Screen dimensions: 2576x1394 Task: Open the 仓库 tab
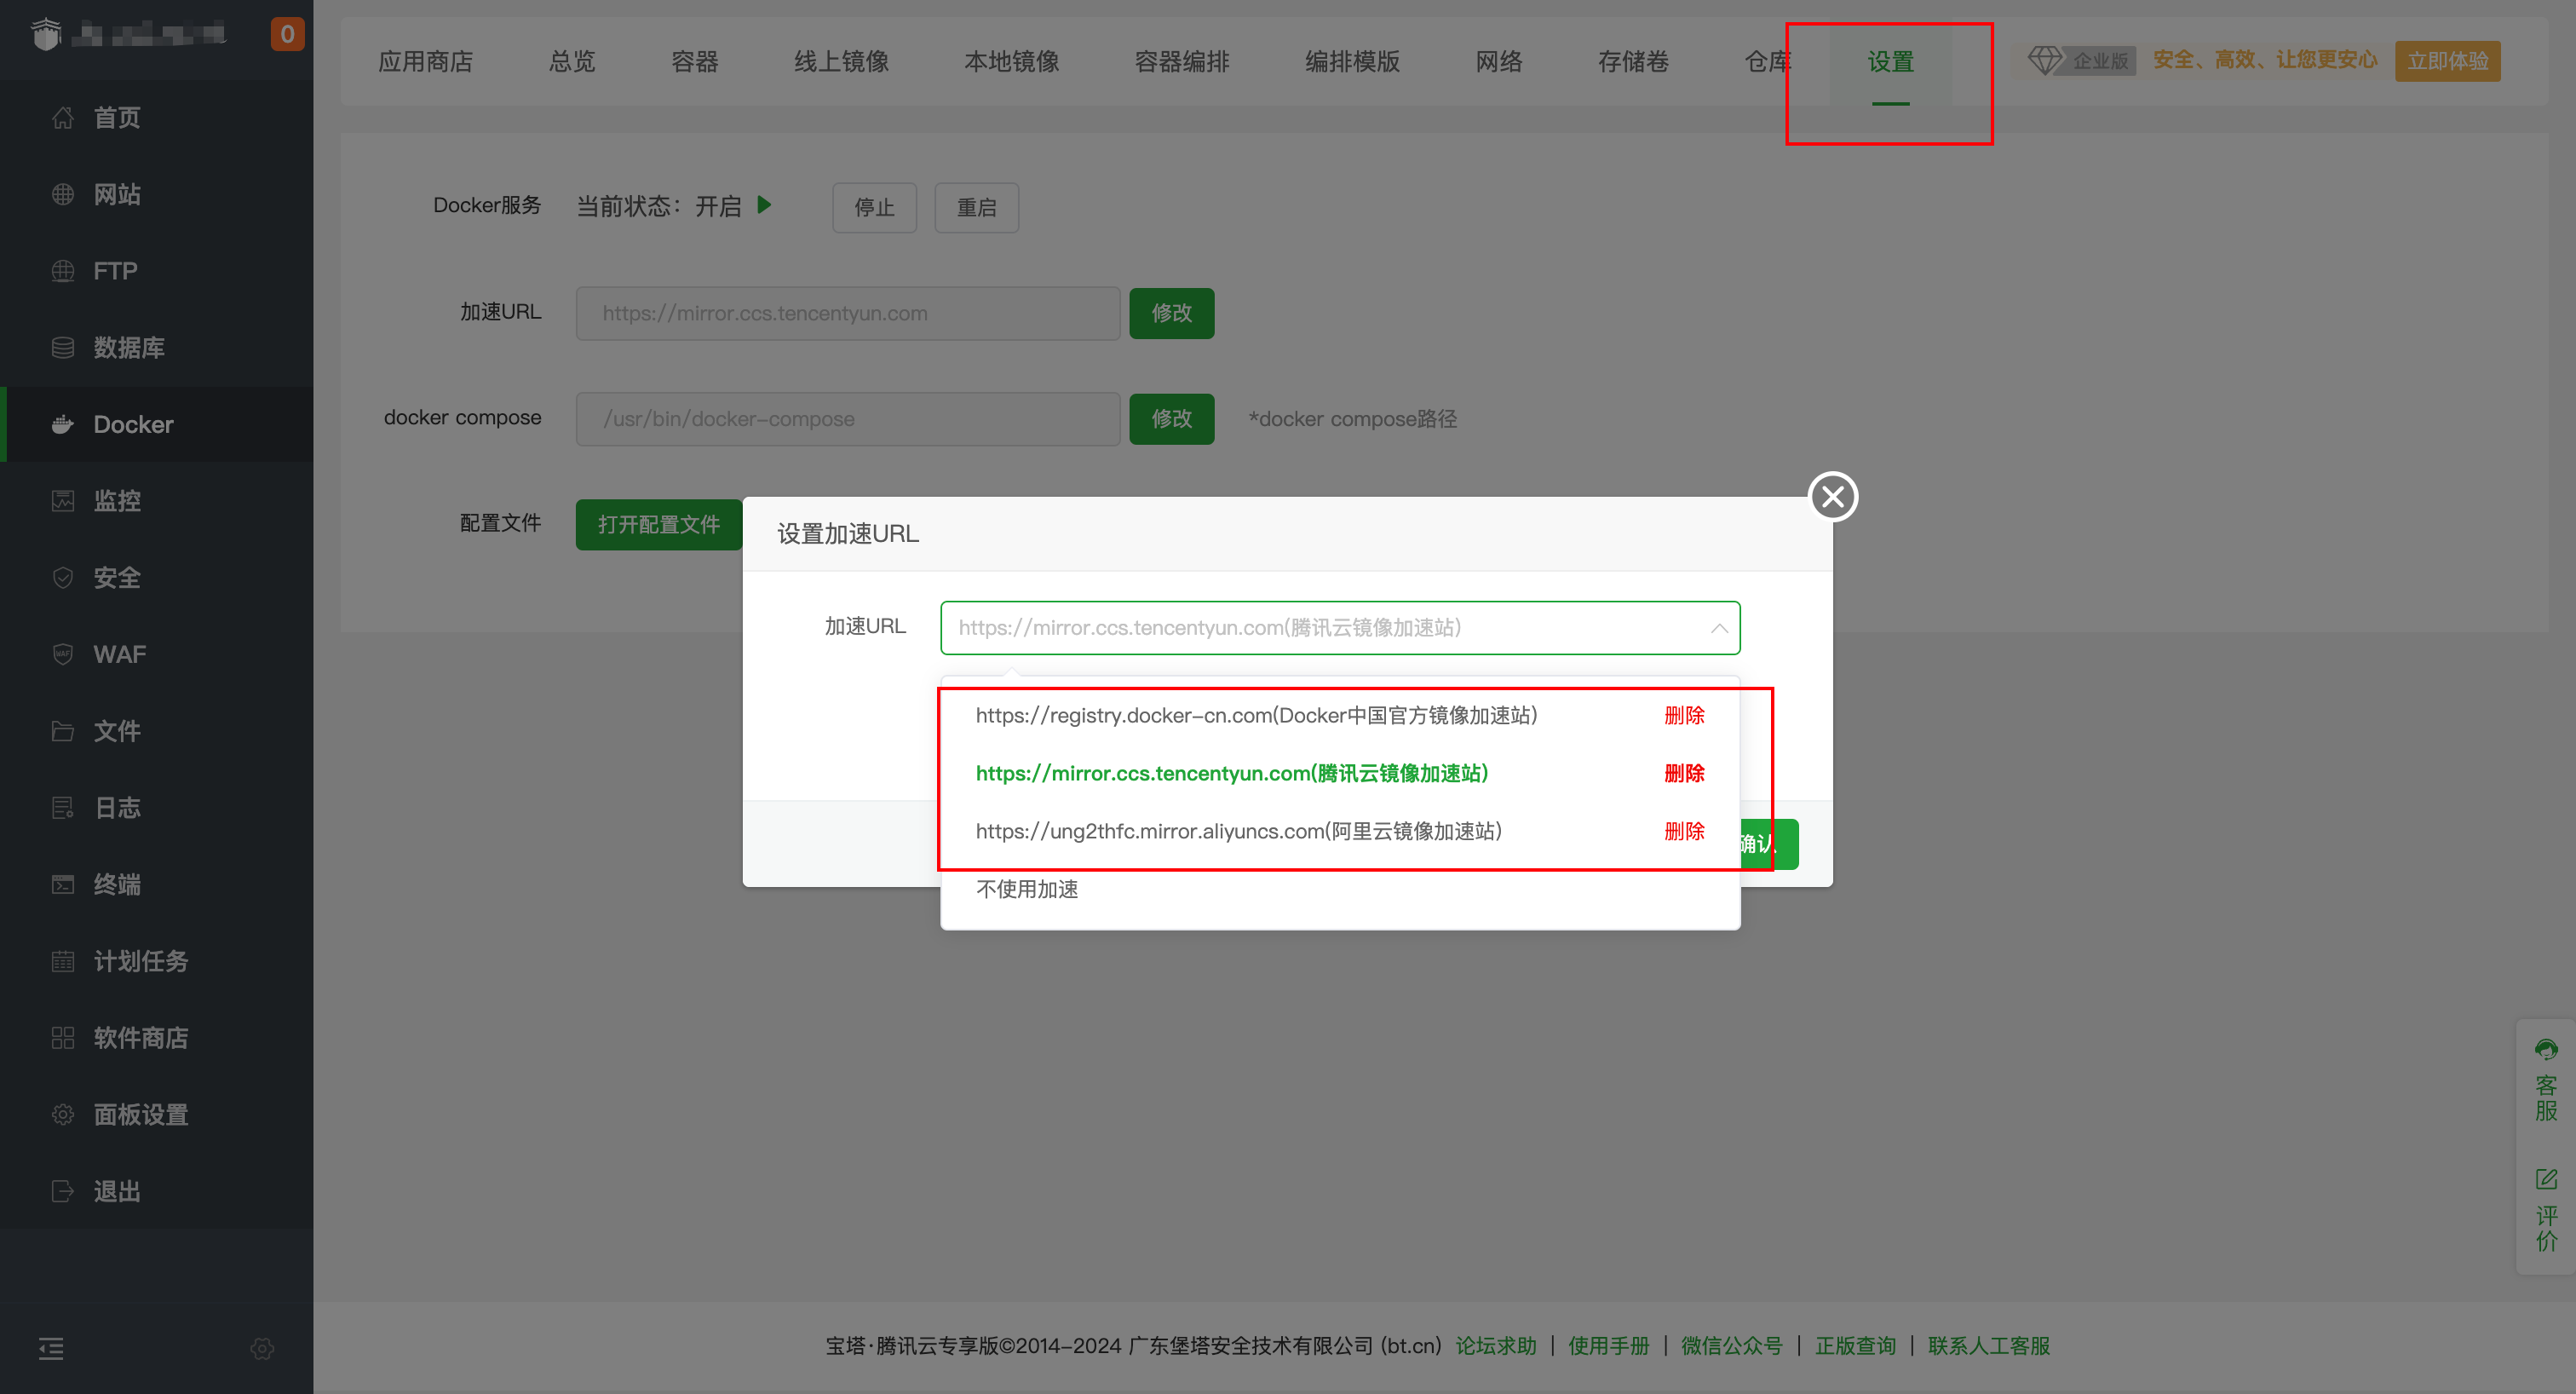(1767, 61)
